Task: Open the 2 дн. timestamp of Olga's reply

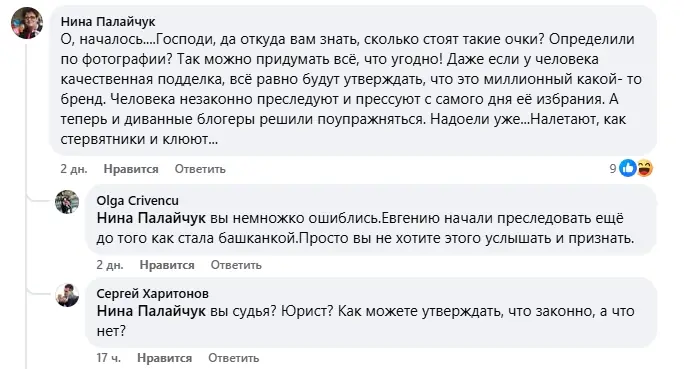Action: (x=110, y=265)
